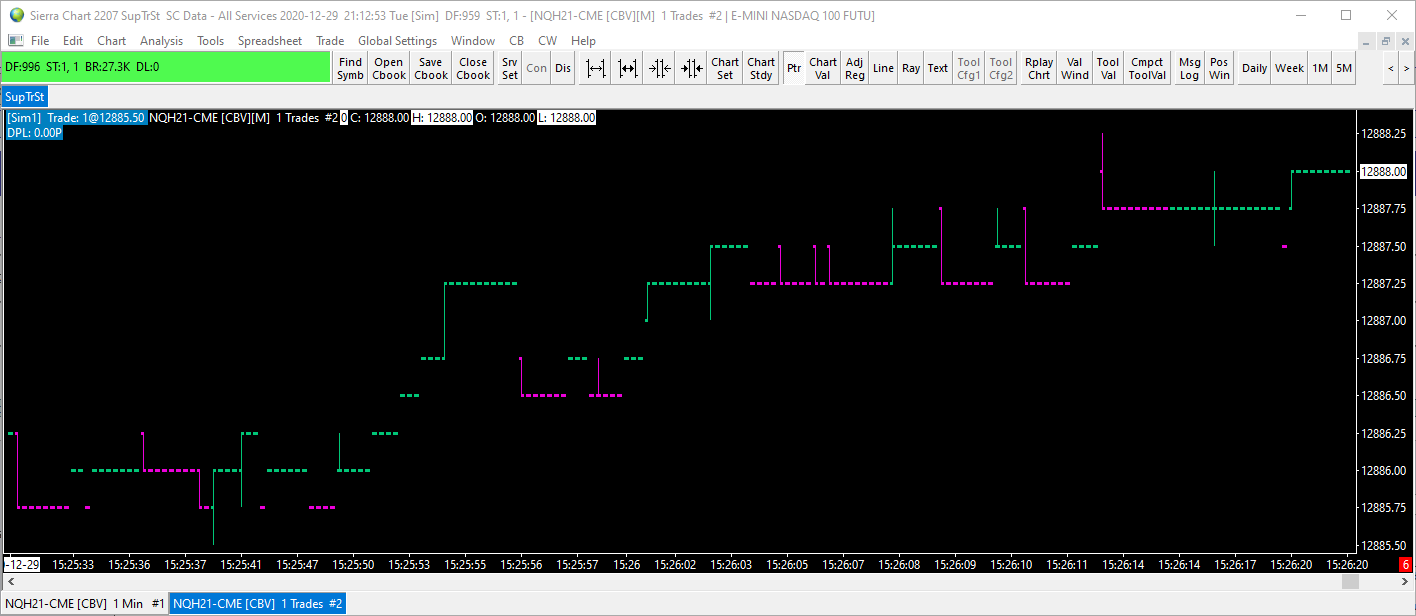Start Rplay Chrt chart replay
1416x616 pixels.
[x=1039, y=68]
